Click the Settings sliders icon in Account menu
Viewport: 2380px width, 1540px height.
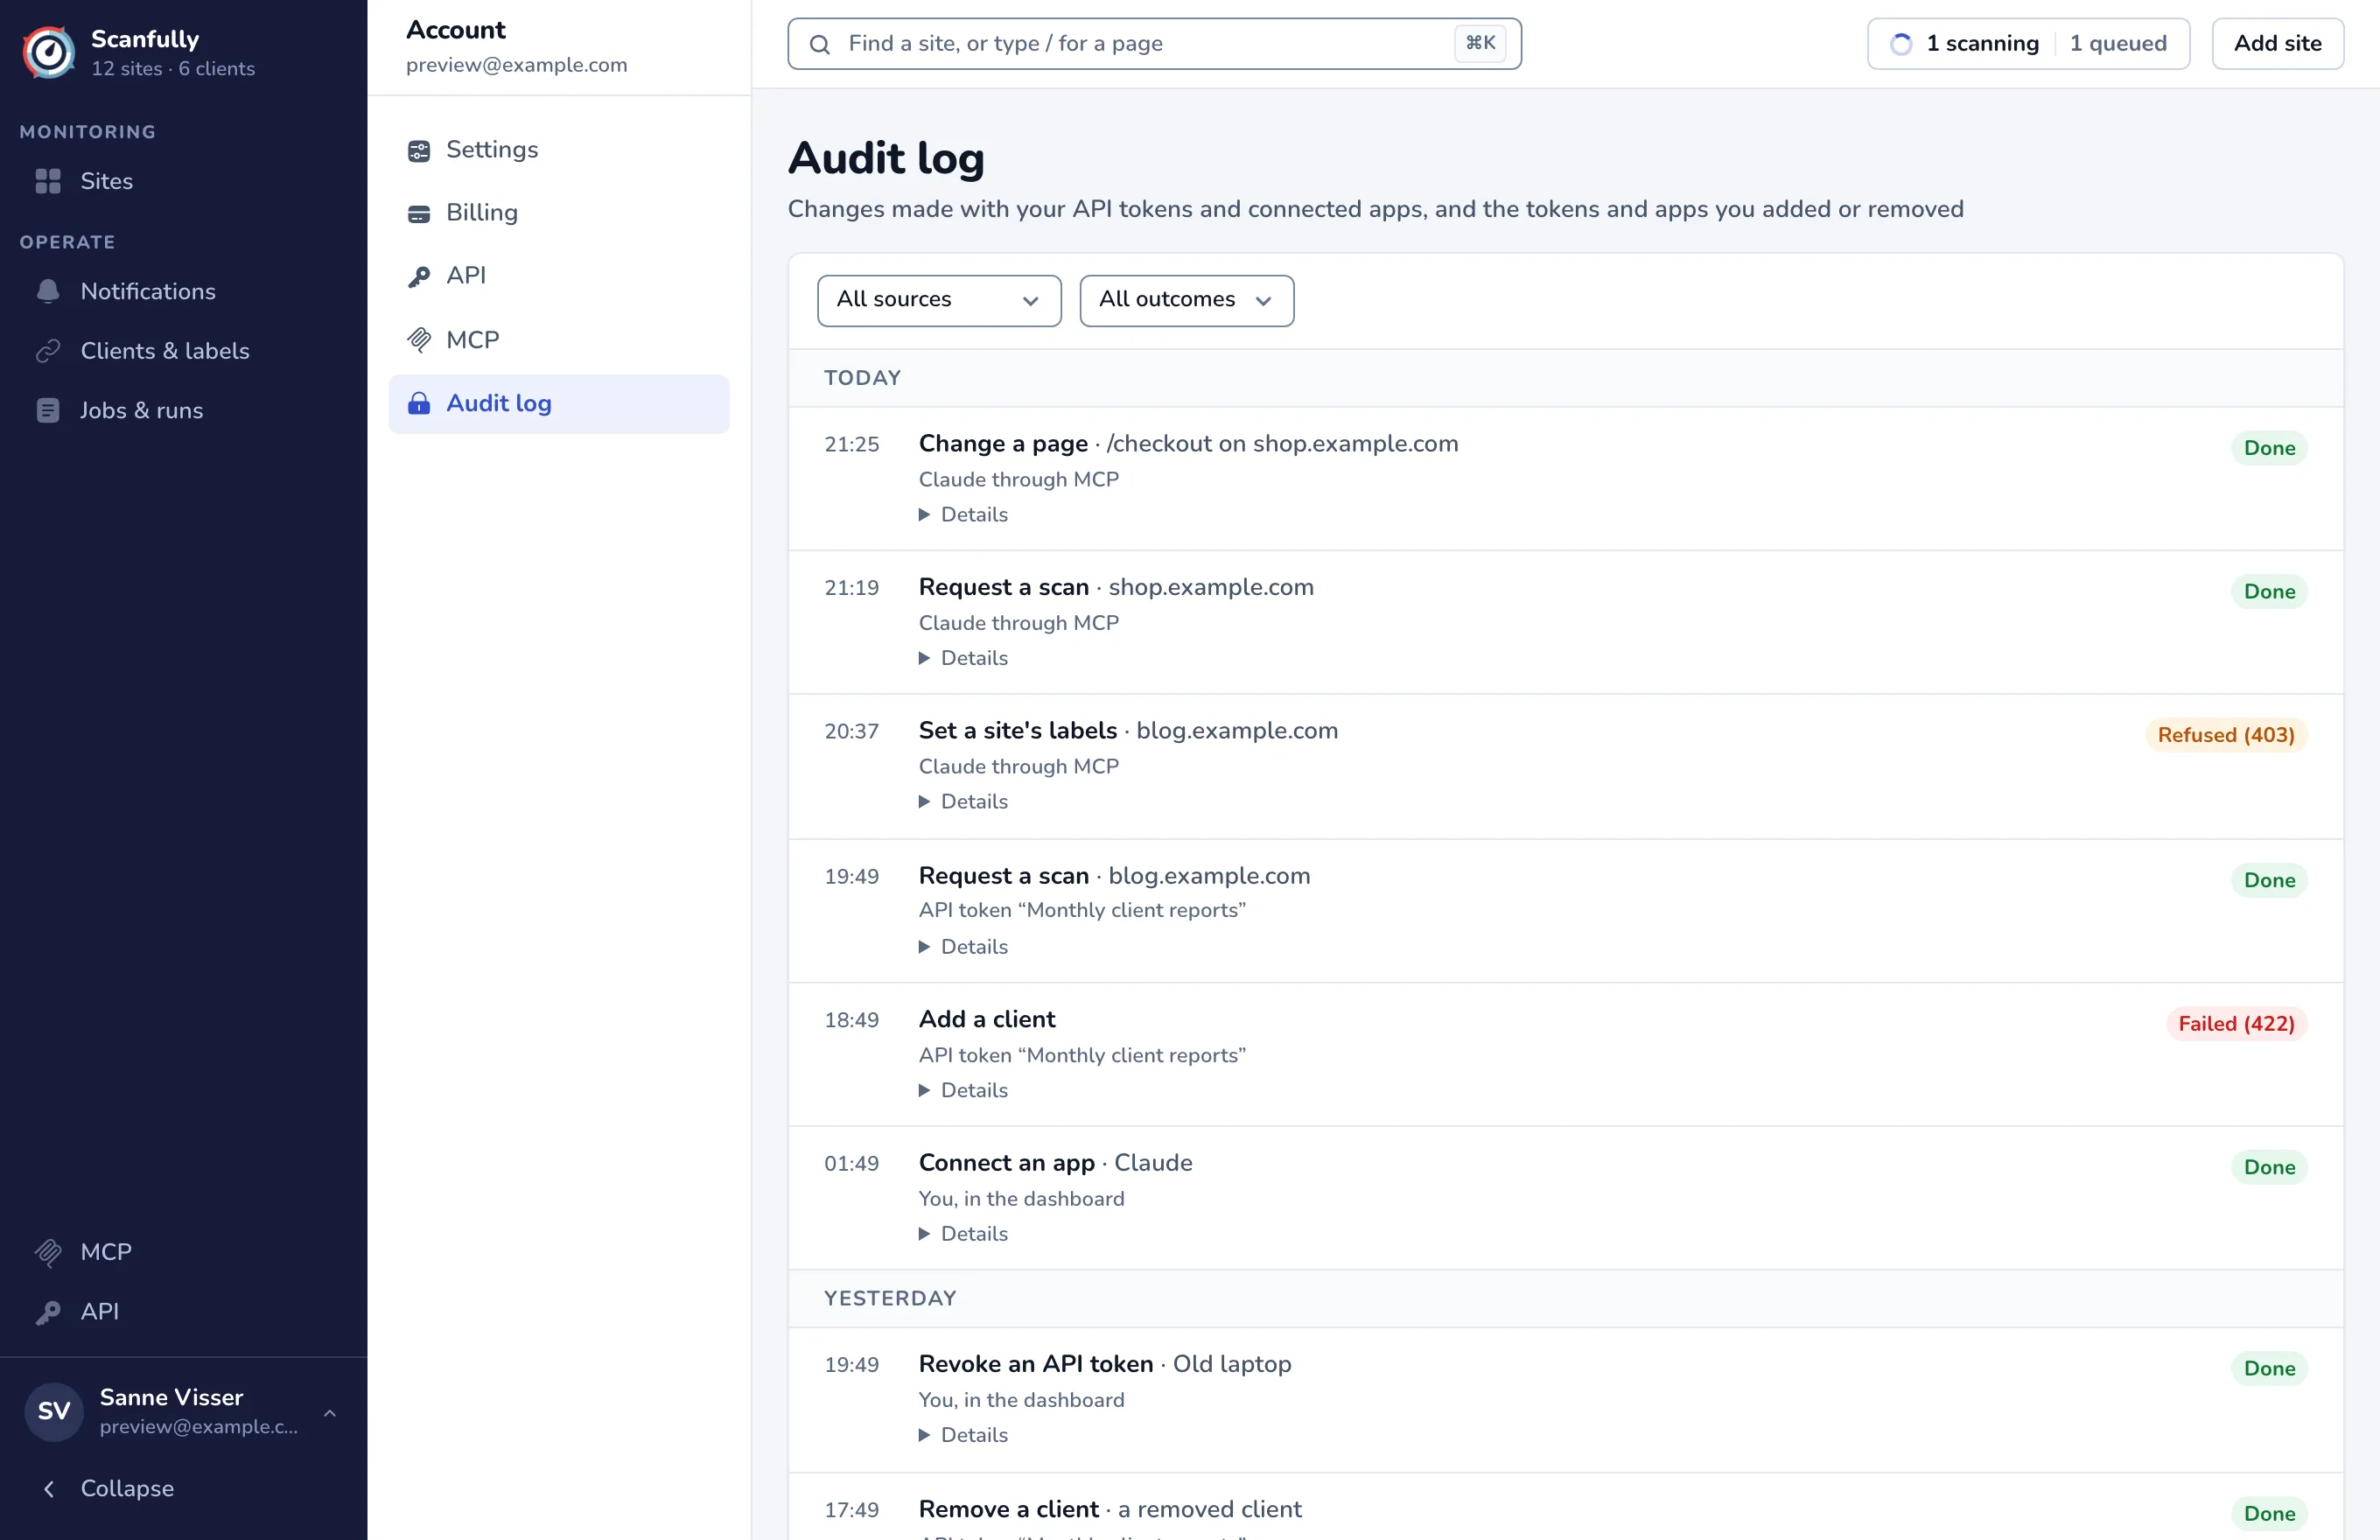pyautogui.click(x=419, y=150)
